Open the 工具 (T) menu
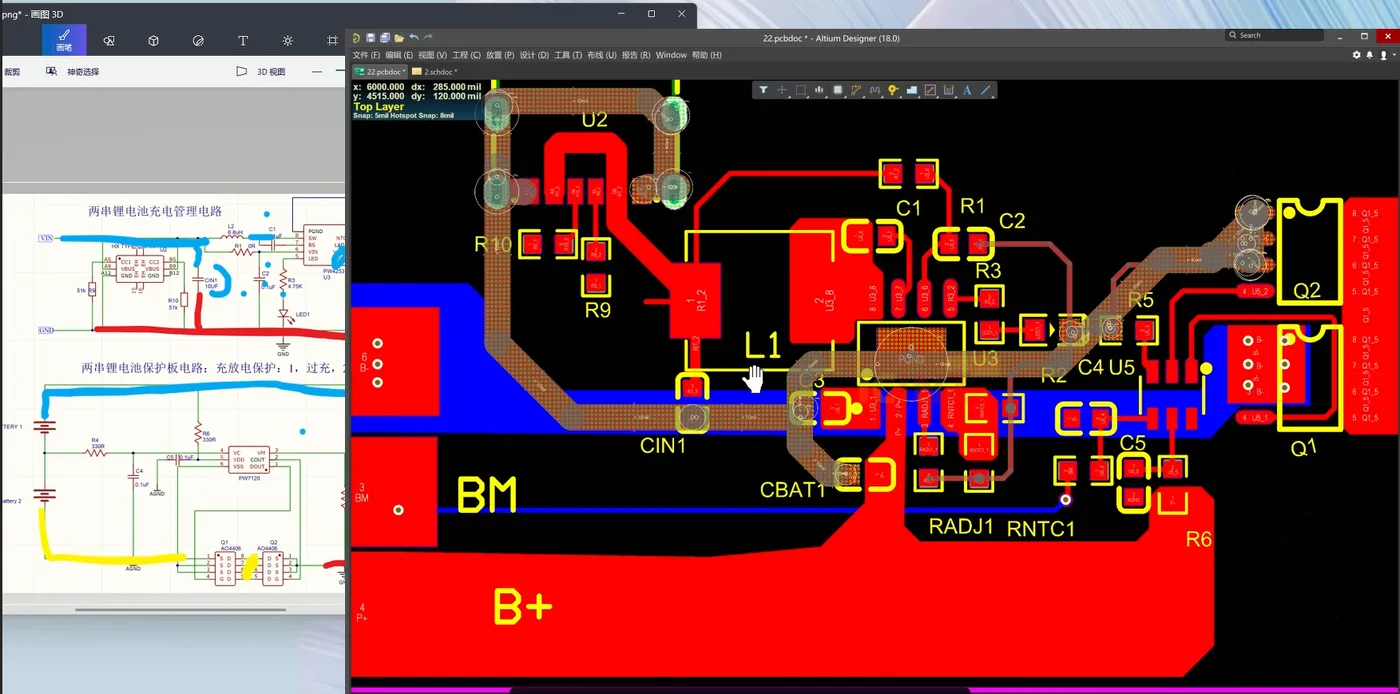Screen dimensions: 1400x694 (x=568, y=55)
